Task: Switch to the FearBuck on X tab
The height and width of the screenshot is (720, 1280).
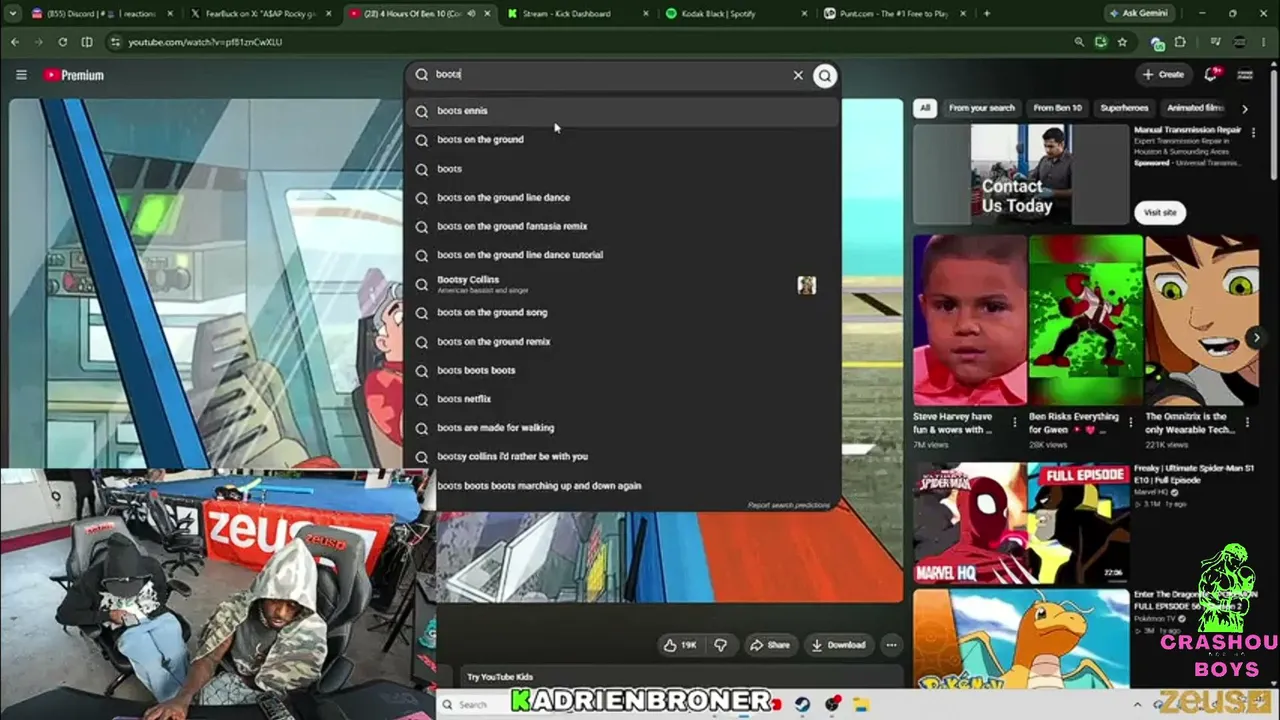Action: 263,13
